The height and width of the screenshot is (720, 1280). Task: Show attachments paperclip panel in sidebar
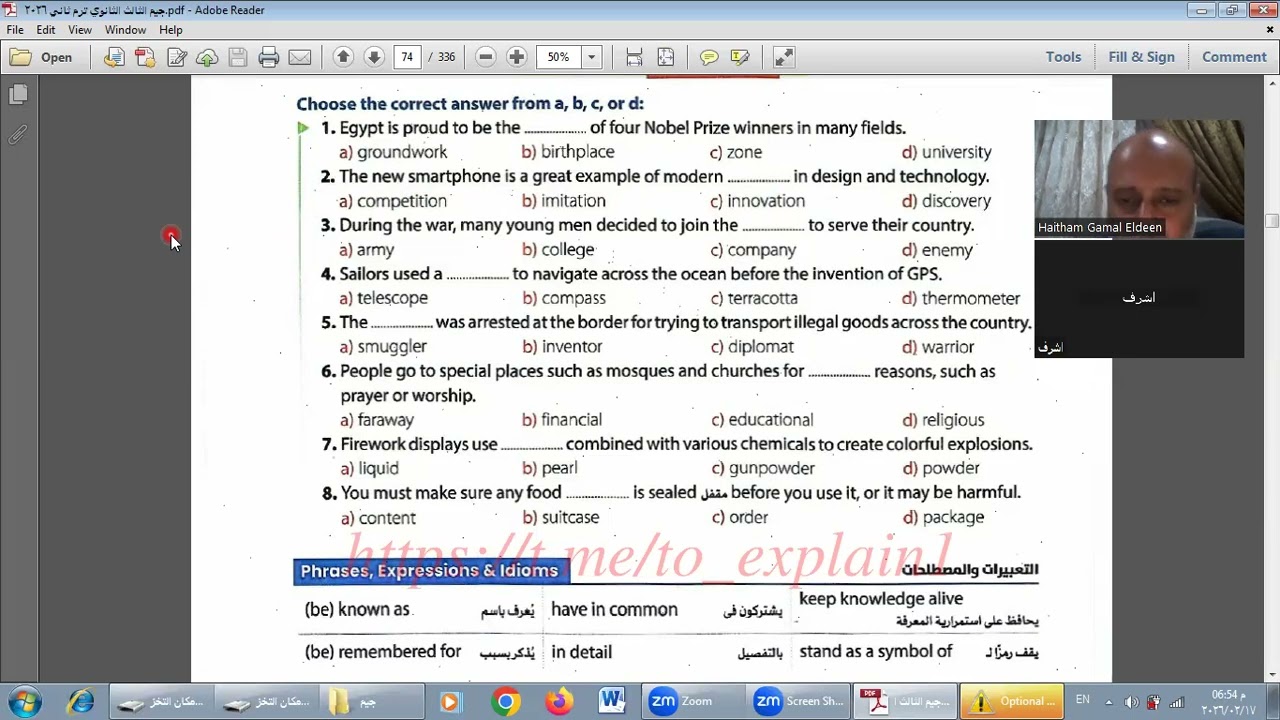coord(18,134)
